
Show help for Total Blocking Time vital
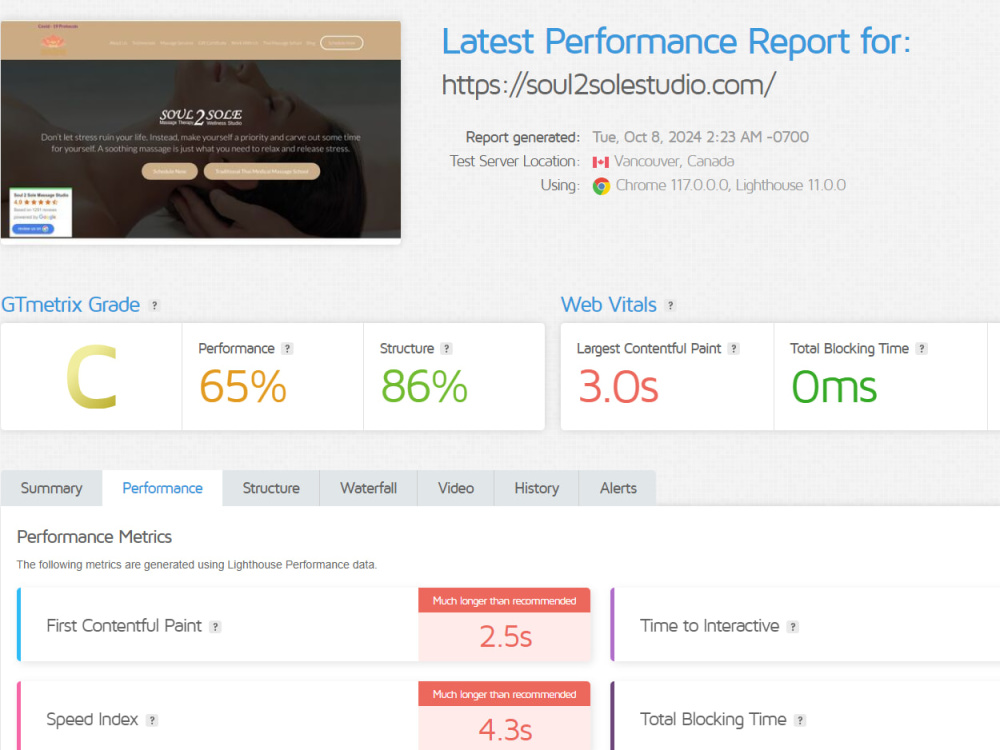coord(922,349)
